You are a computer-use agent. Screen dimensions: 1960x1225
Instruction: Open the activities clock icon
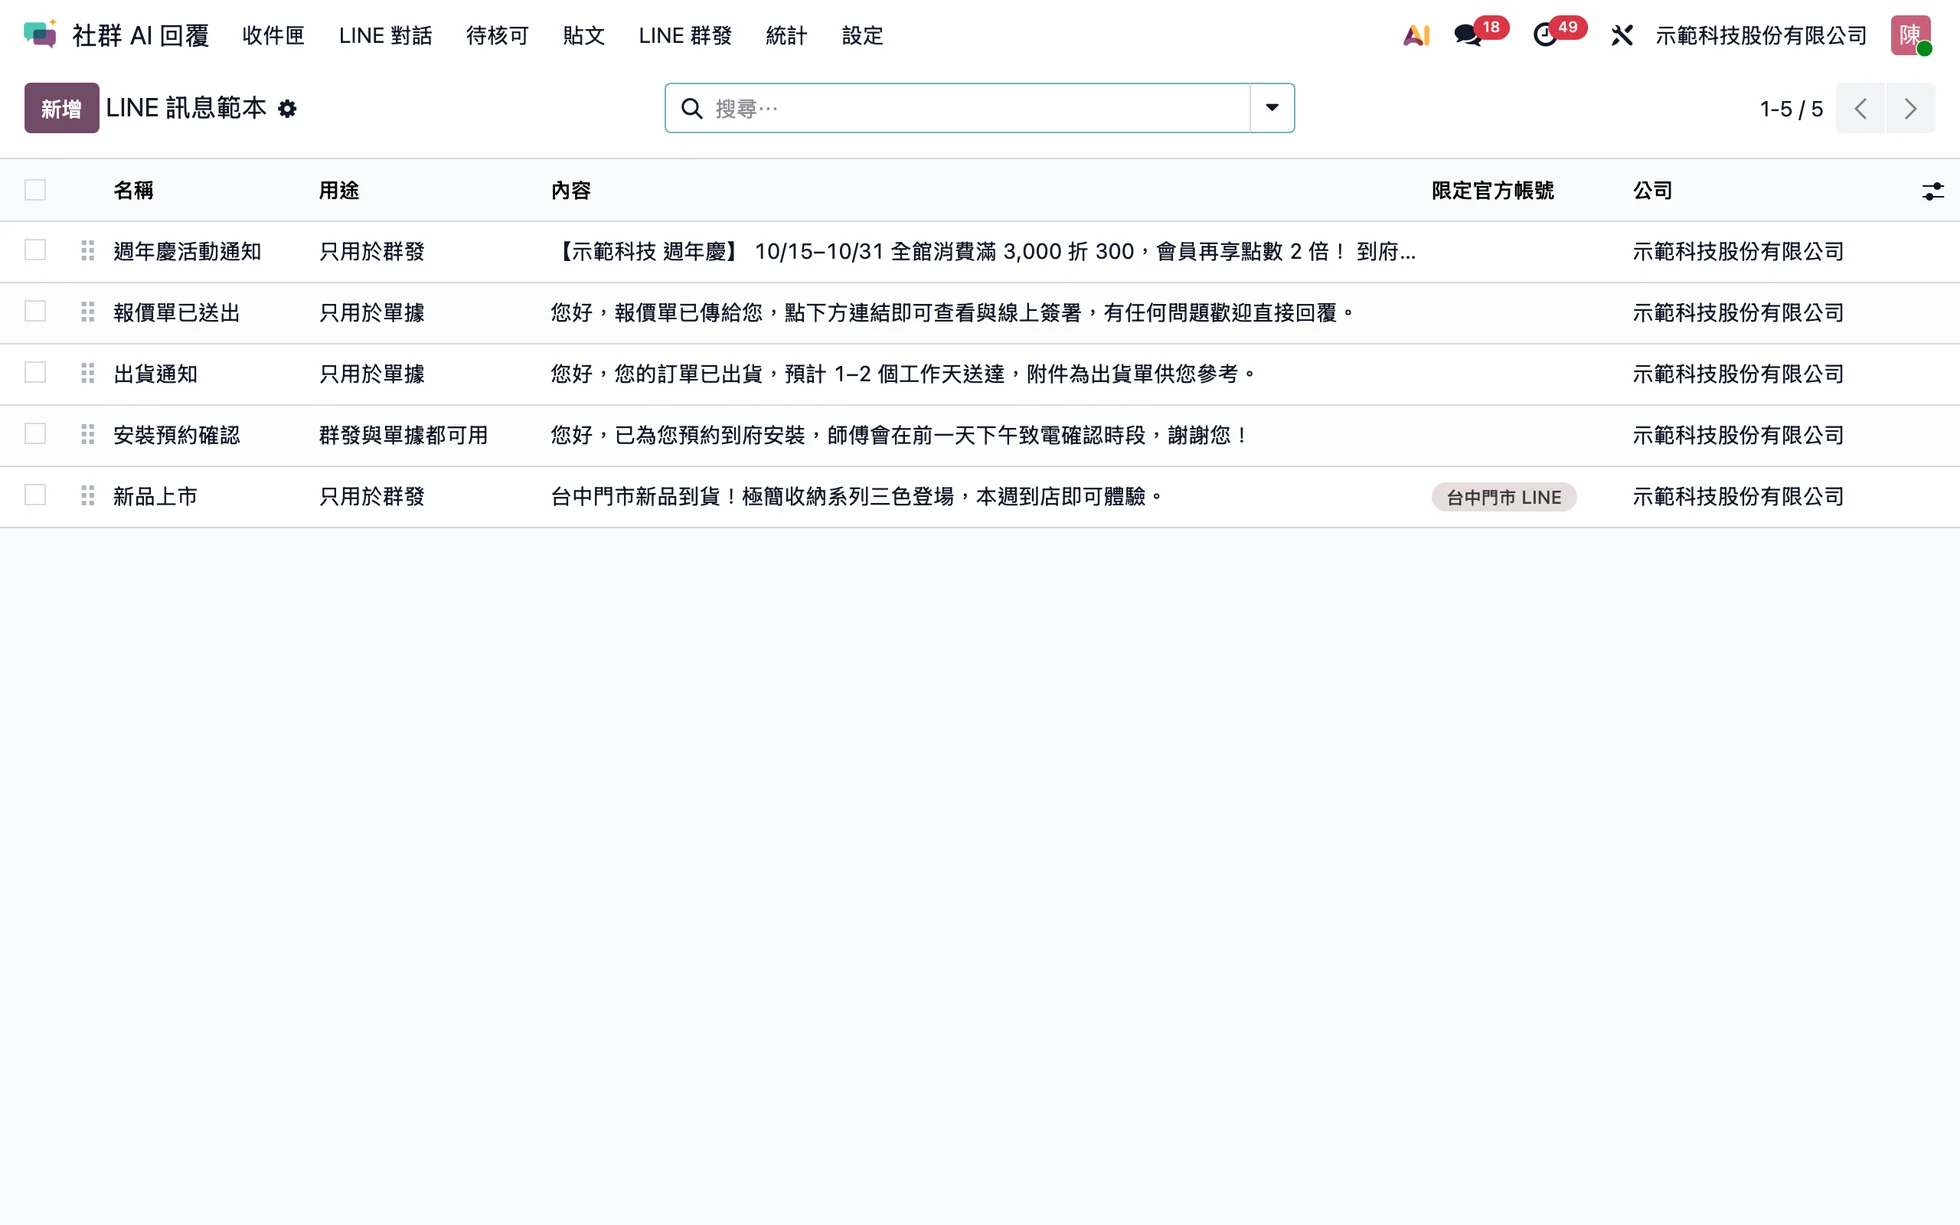(x=1545, y=35)
